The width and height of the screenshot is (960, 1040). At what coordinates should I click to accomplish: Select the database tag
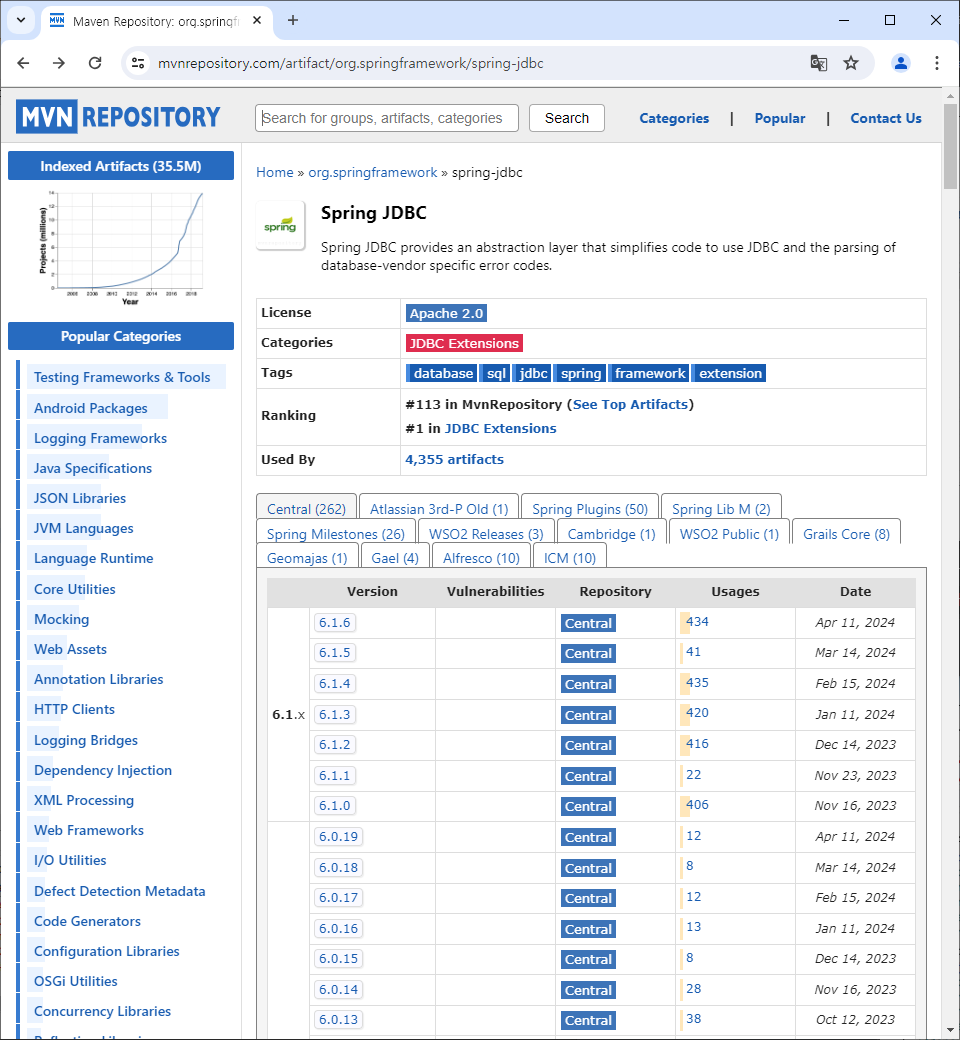443,373
